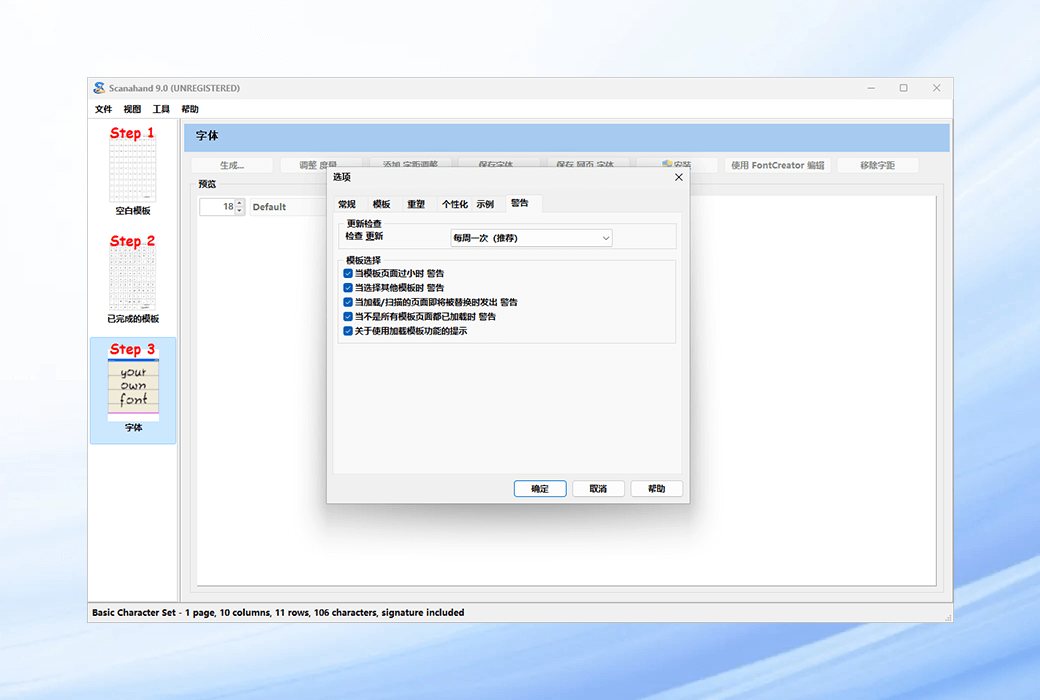1040x700 pixels.
Task: Click 取消 to cancel the options dialog
Action: (598, 488)
